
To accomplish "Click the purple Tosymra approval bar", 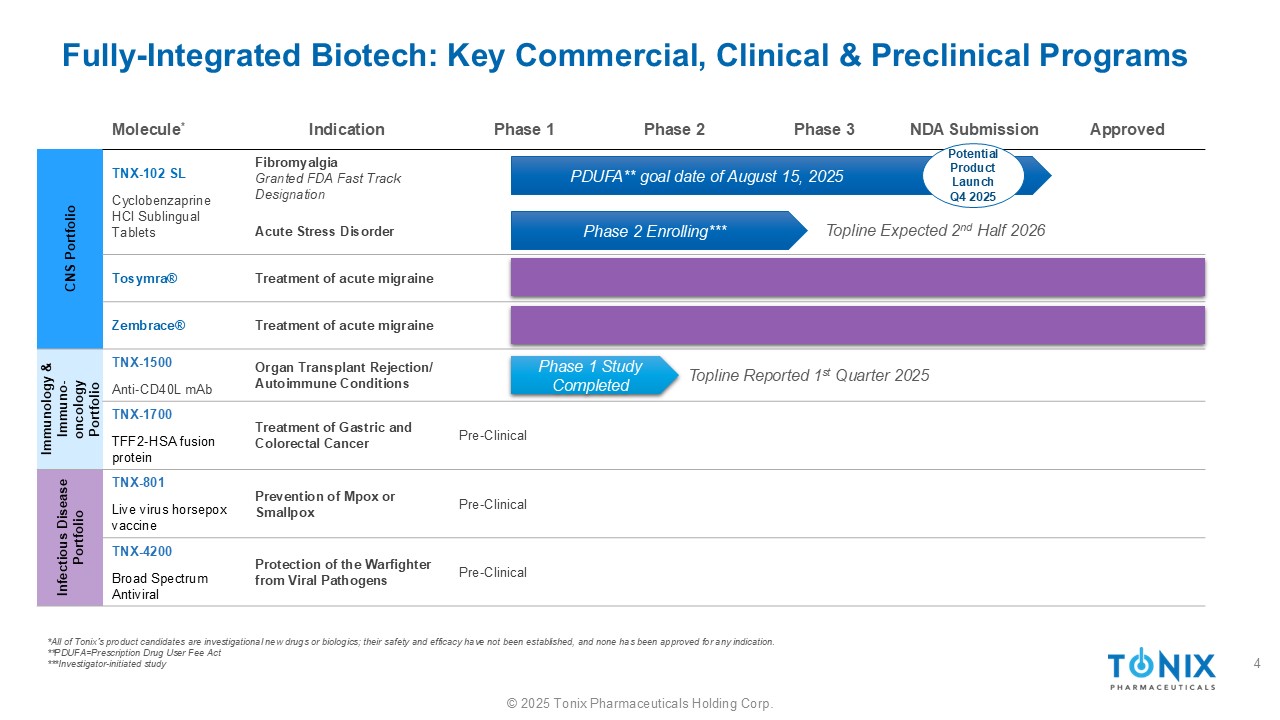I will (x=857, y=278).
